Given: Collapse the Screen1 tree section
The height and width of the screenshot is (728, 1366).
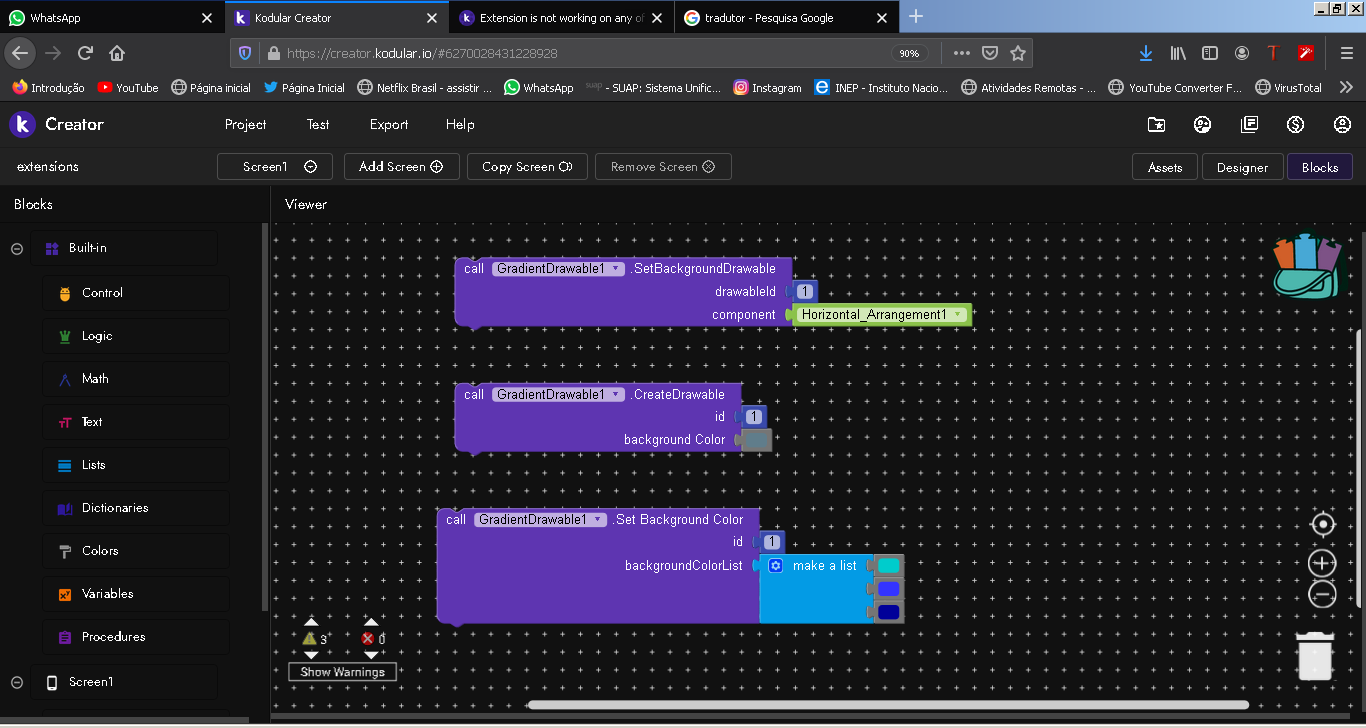Looking at the screenshot, I should coord(17,682).
